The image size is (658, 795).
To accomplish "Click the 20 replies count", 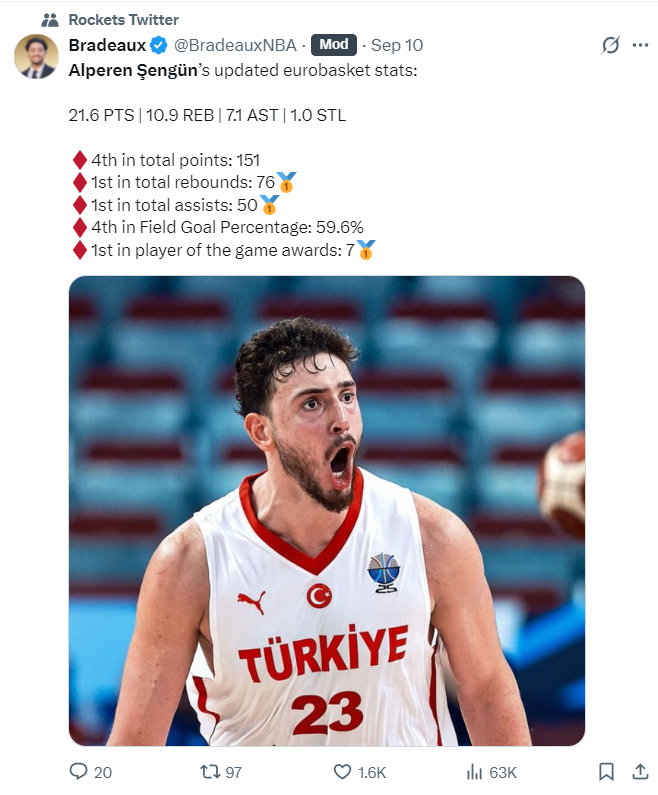I will pos(102,772).
